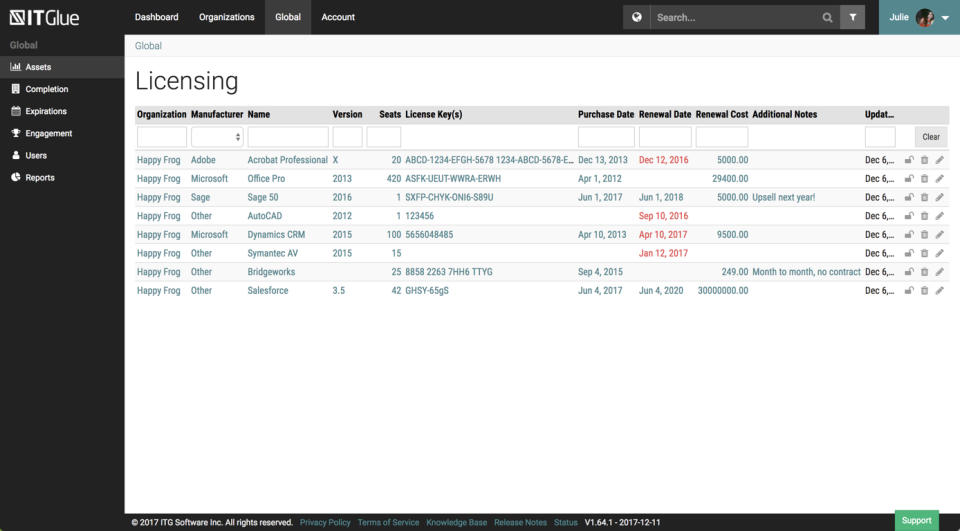Screen dimensions: 960x531
Task: Open the Terms of Service link
Action: [388, 522]
